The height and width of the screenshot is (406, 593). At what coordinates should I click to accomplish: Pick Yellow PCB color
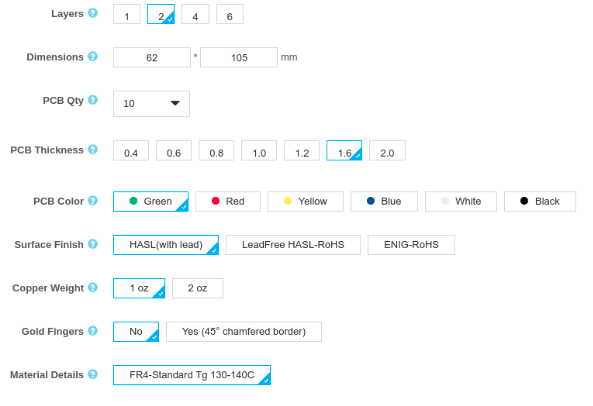306,201
